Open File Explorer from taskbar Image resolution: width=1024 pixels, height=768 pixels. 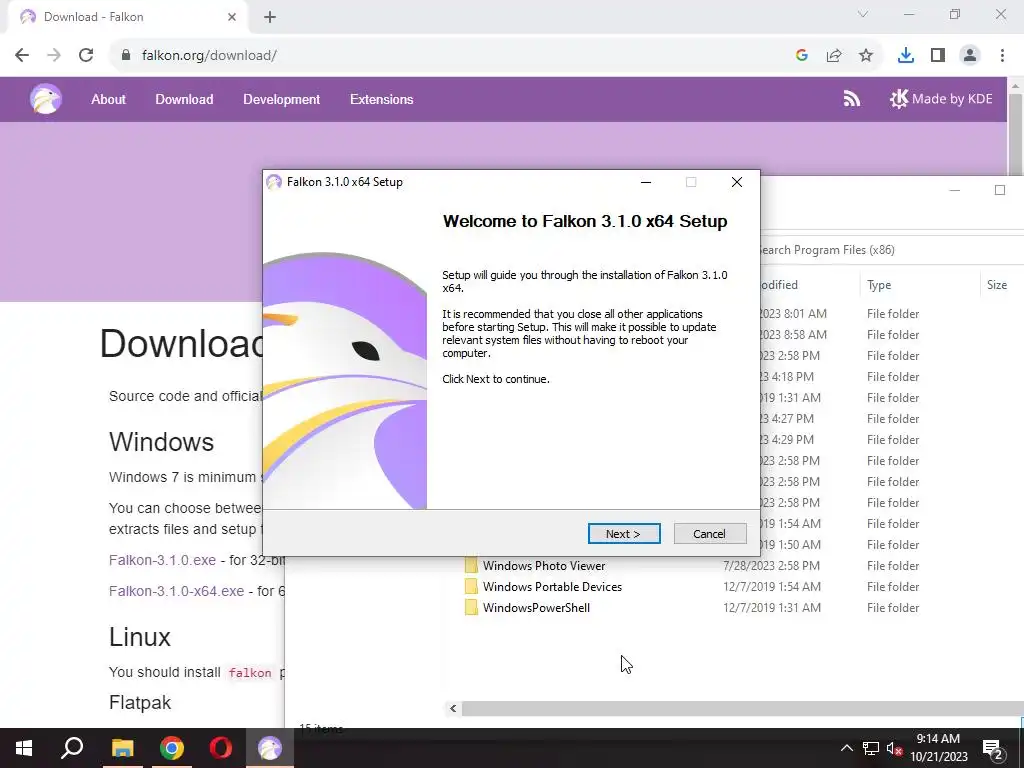coord(122,748)
